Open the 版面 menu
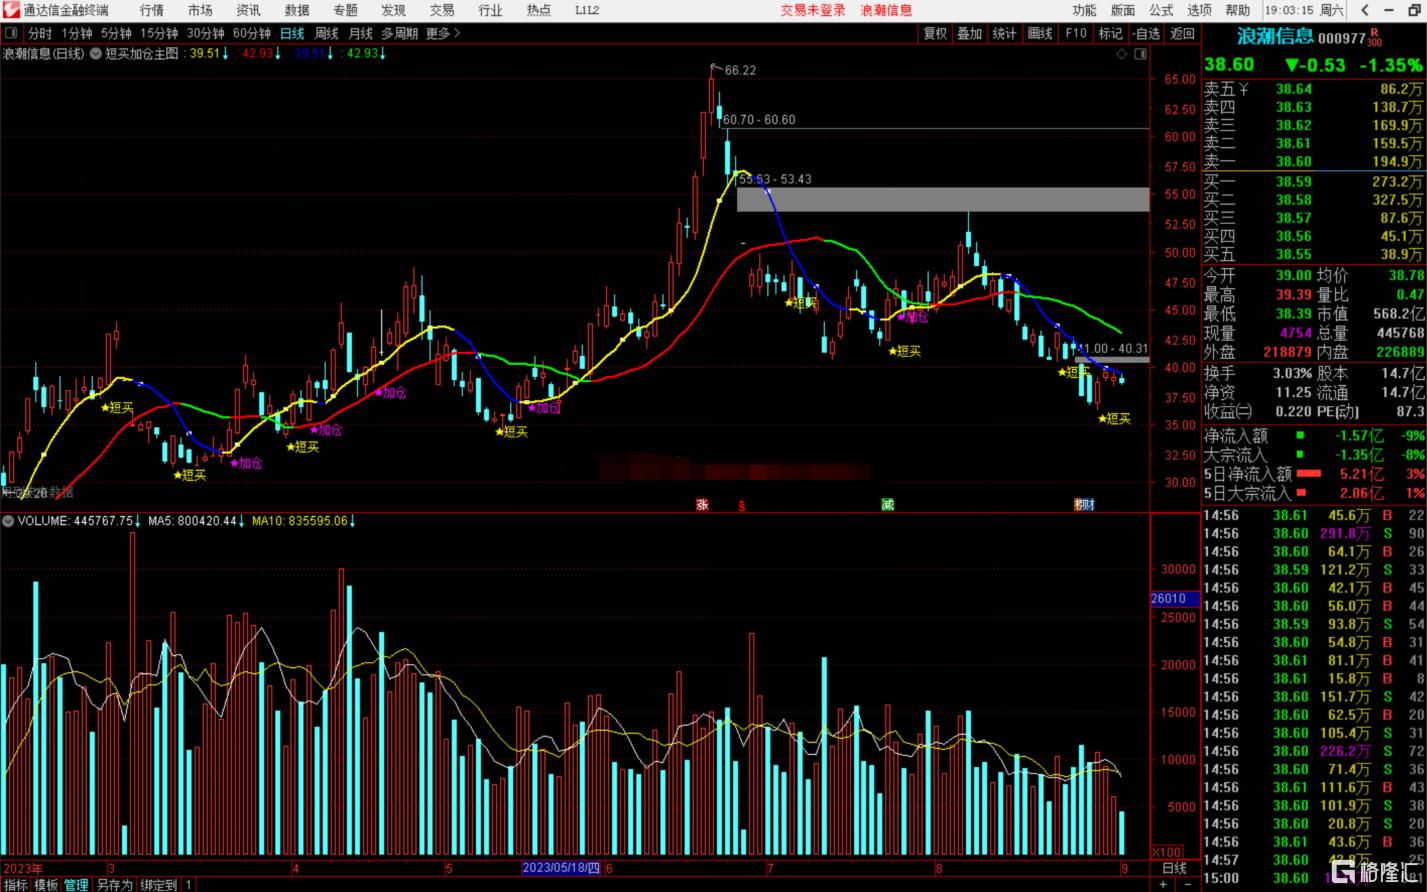The image size is (1427, 892). [x=1123, y=10]
